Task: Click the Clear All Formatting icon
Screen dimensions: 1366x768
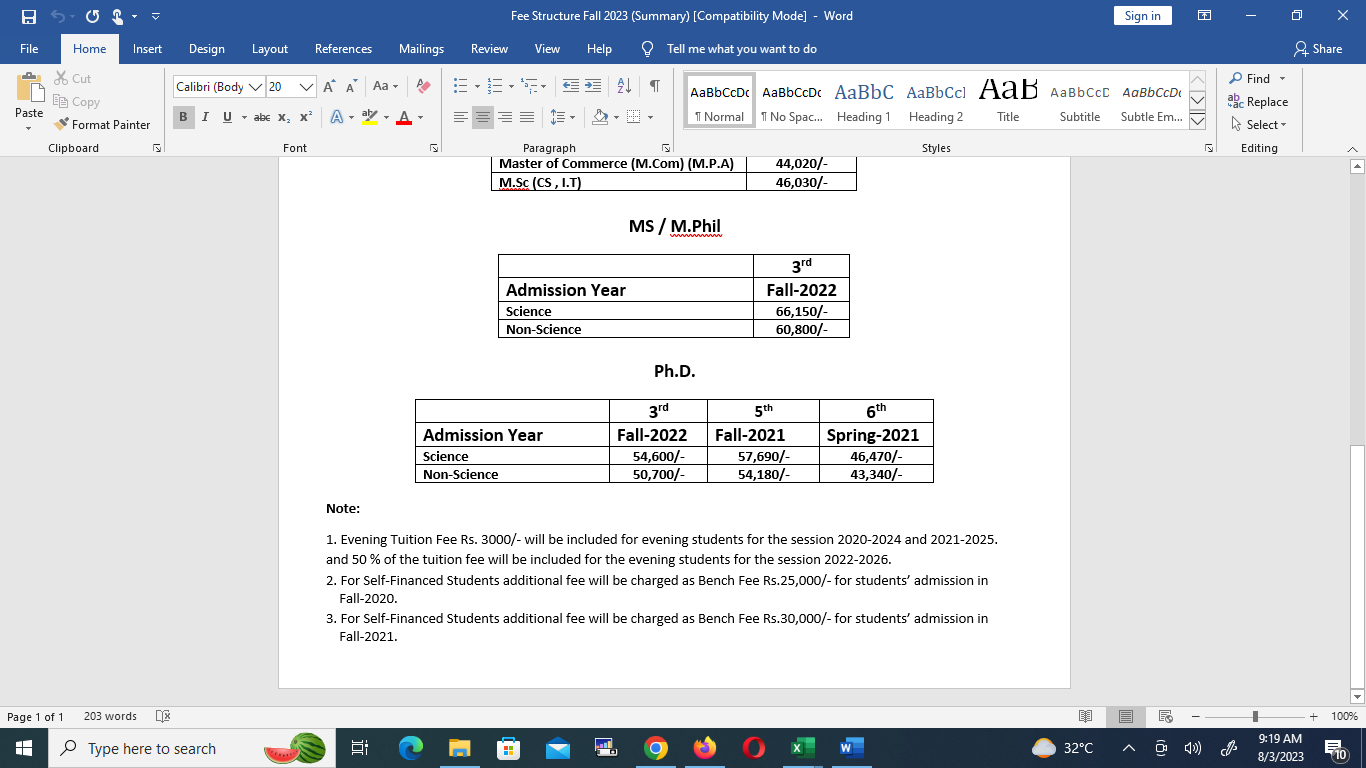Action: click(423, 87)
